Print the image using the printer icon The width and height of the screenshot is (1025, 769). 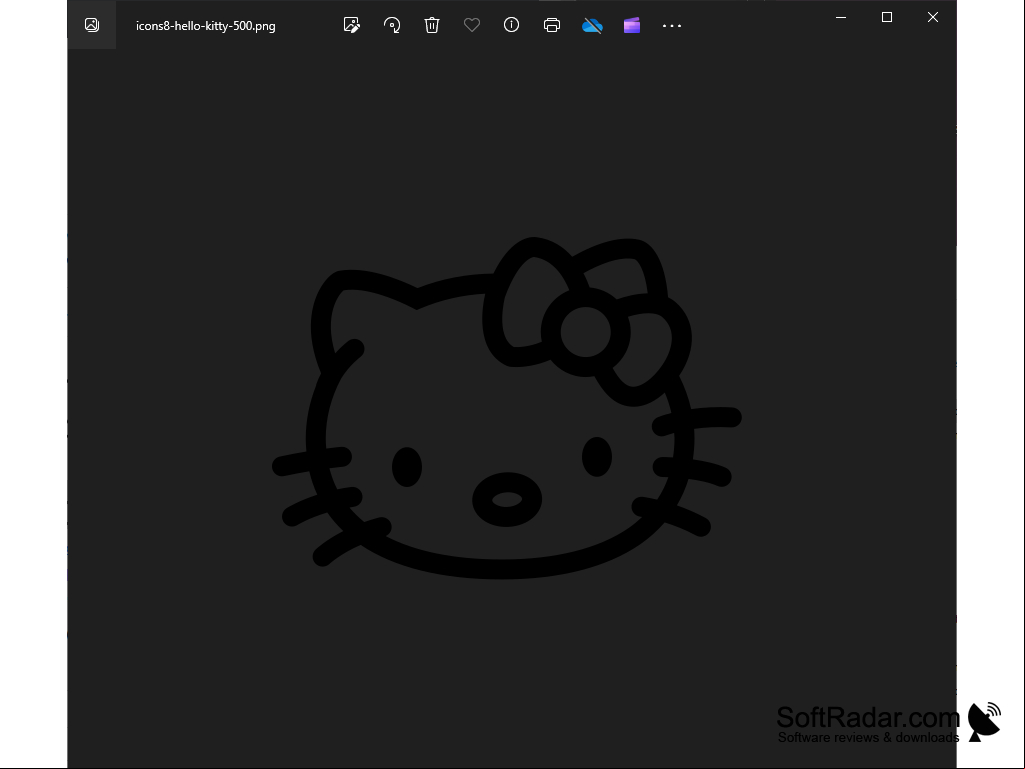click(552, 26)
